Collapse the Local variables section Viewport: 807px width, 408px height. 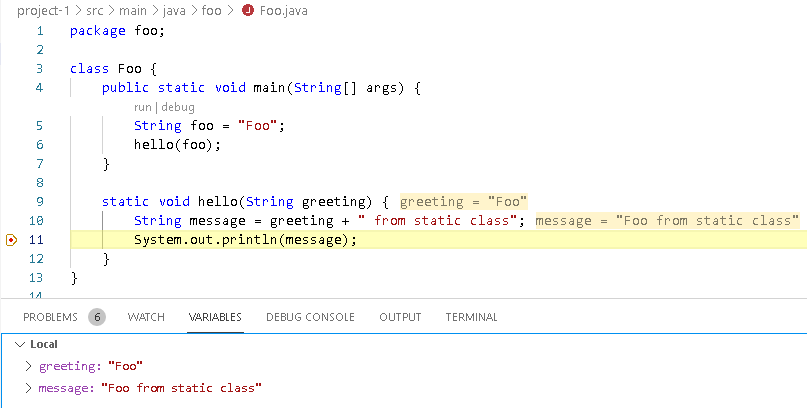[20, 344]
